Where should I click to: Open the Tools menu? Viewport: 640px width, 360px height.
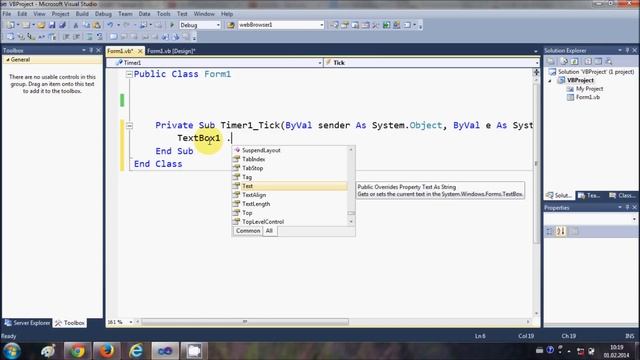tap(163, 14)
